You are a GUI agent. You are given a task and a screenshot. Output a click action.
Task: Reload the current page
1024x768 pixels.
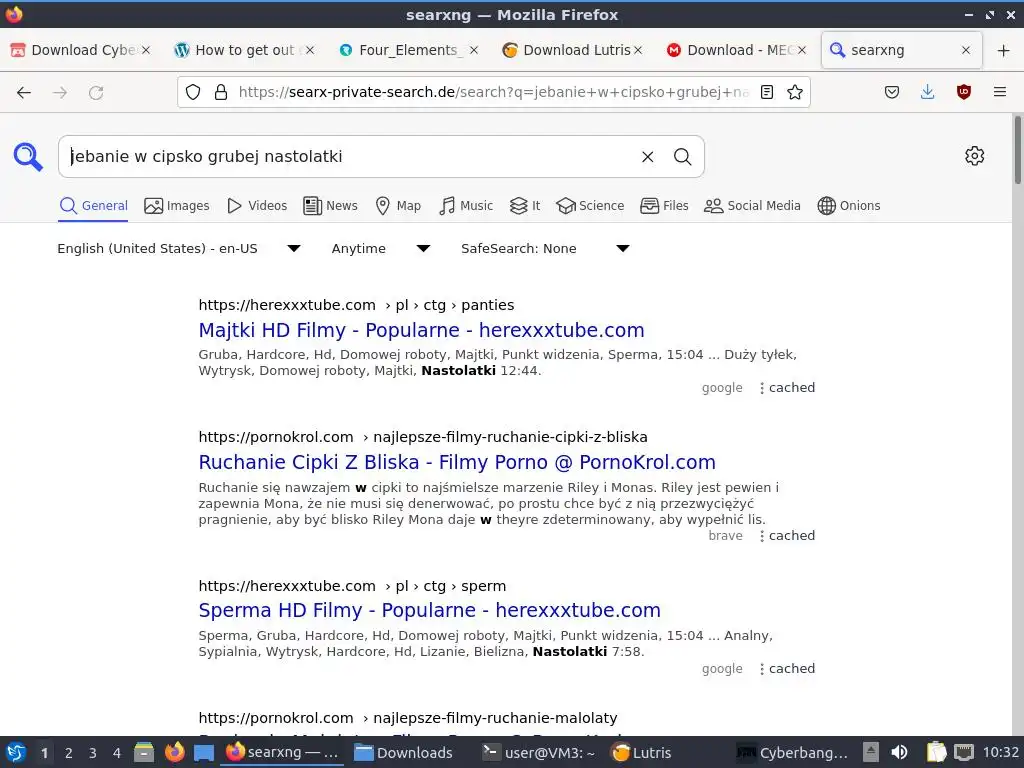click(x=96, y=93)
